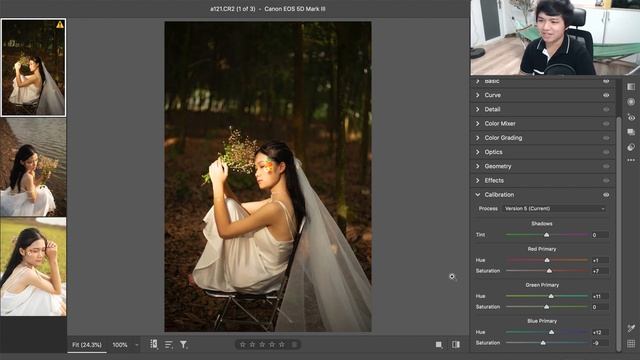The height and width of the screenshot is (360, 640).
Task: Click Blue Primary Hue value field +12
Action: pyautogui.click(x=600, y=332)
